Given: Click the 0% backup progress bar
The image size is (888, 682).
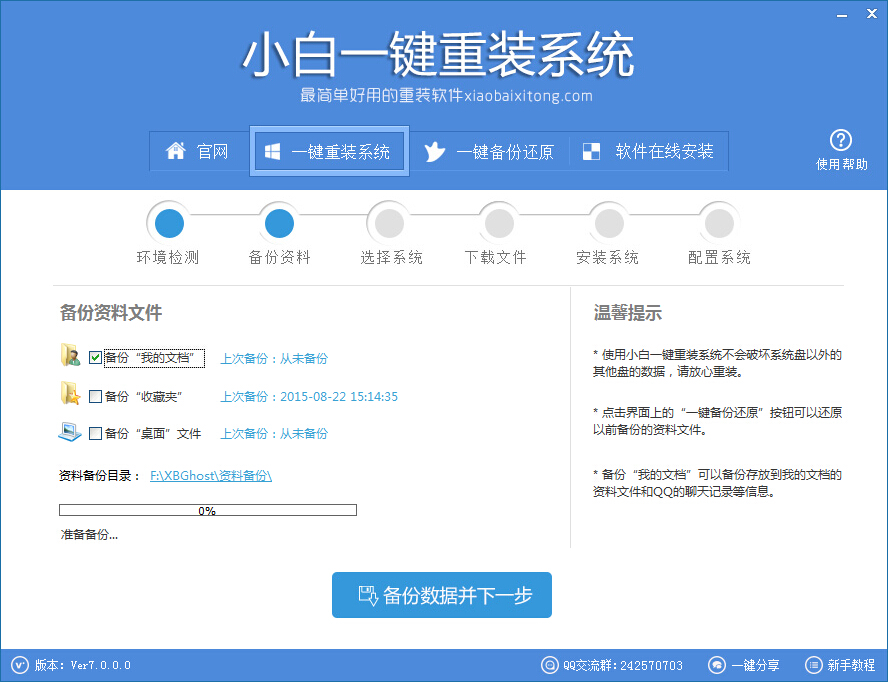Looking at the screenshot, I should click(x=208, y=509).
